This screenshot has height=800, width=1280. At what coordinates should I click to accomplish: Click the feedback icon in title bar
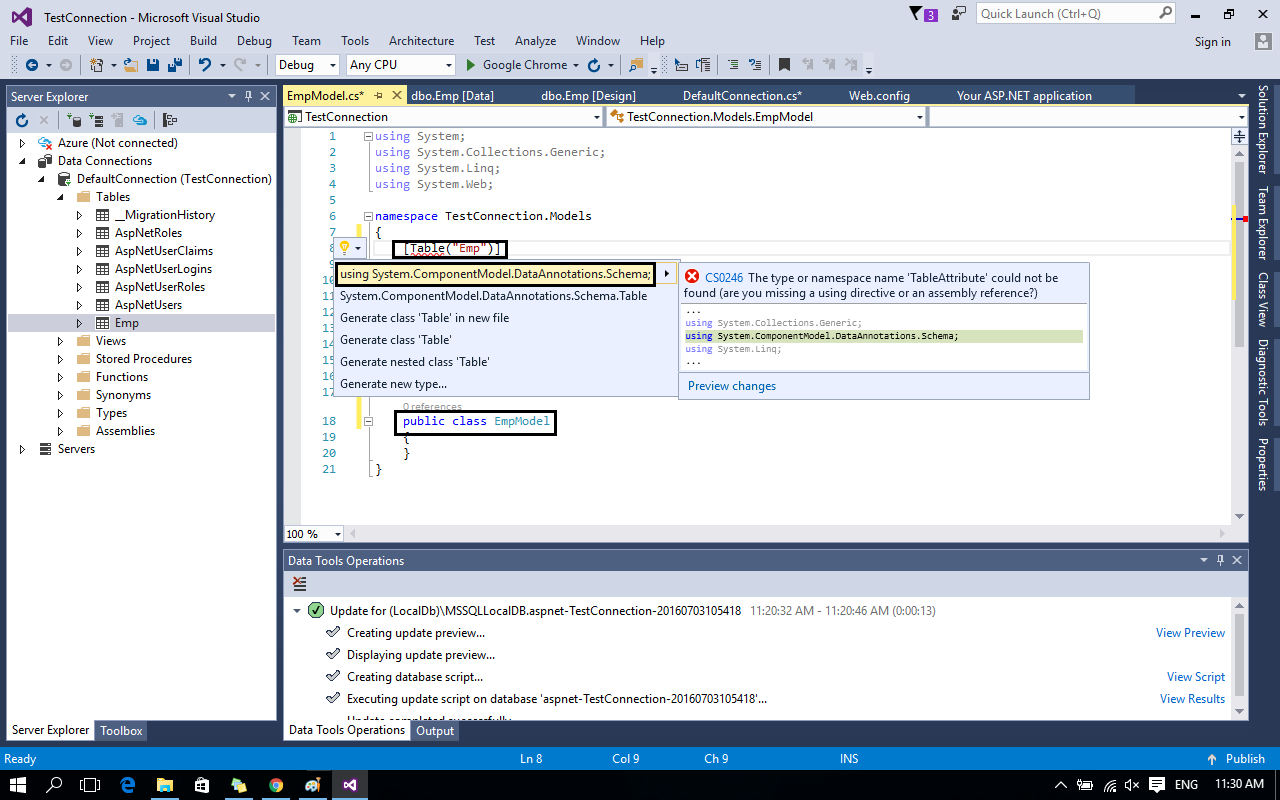coord(960,14)
